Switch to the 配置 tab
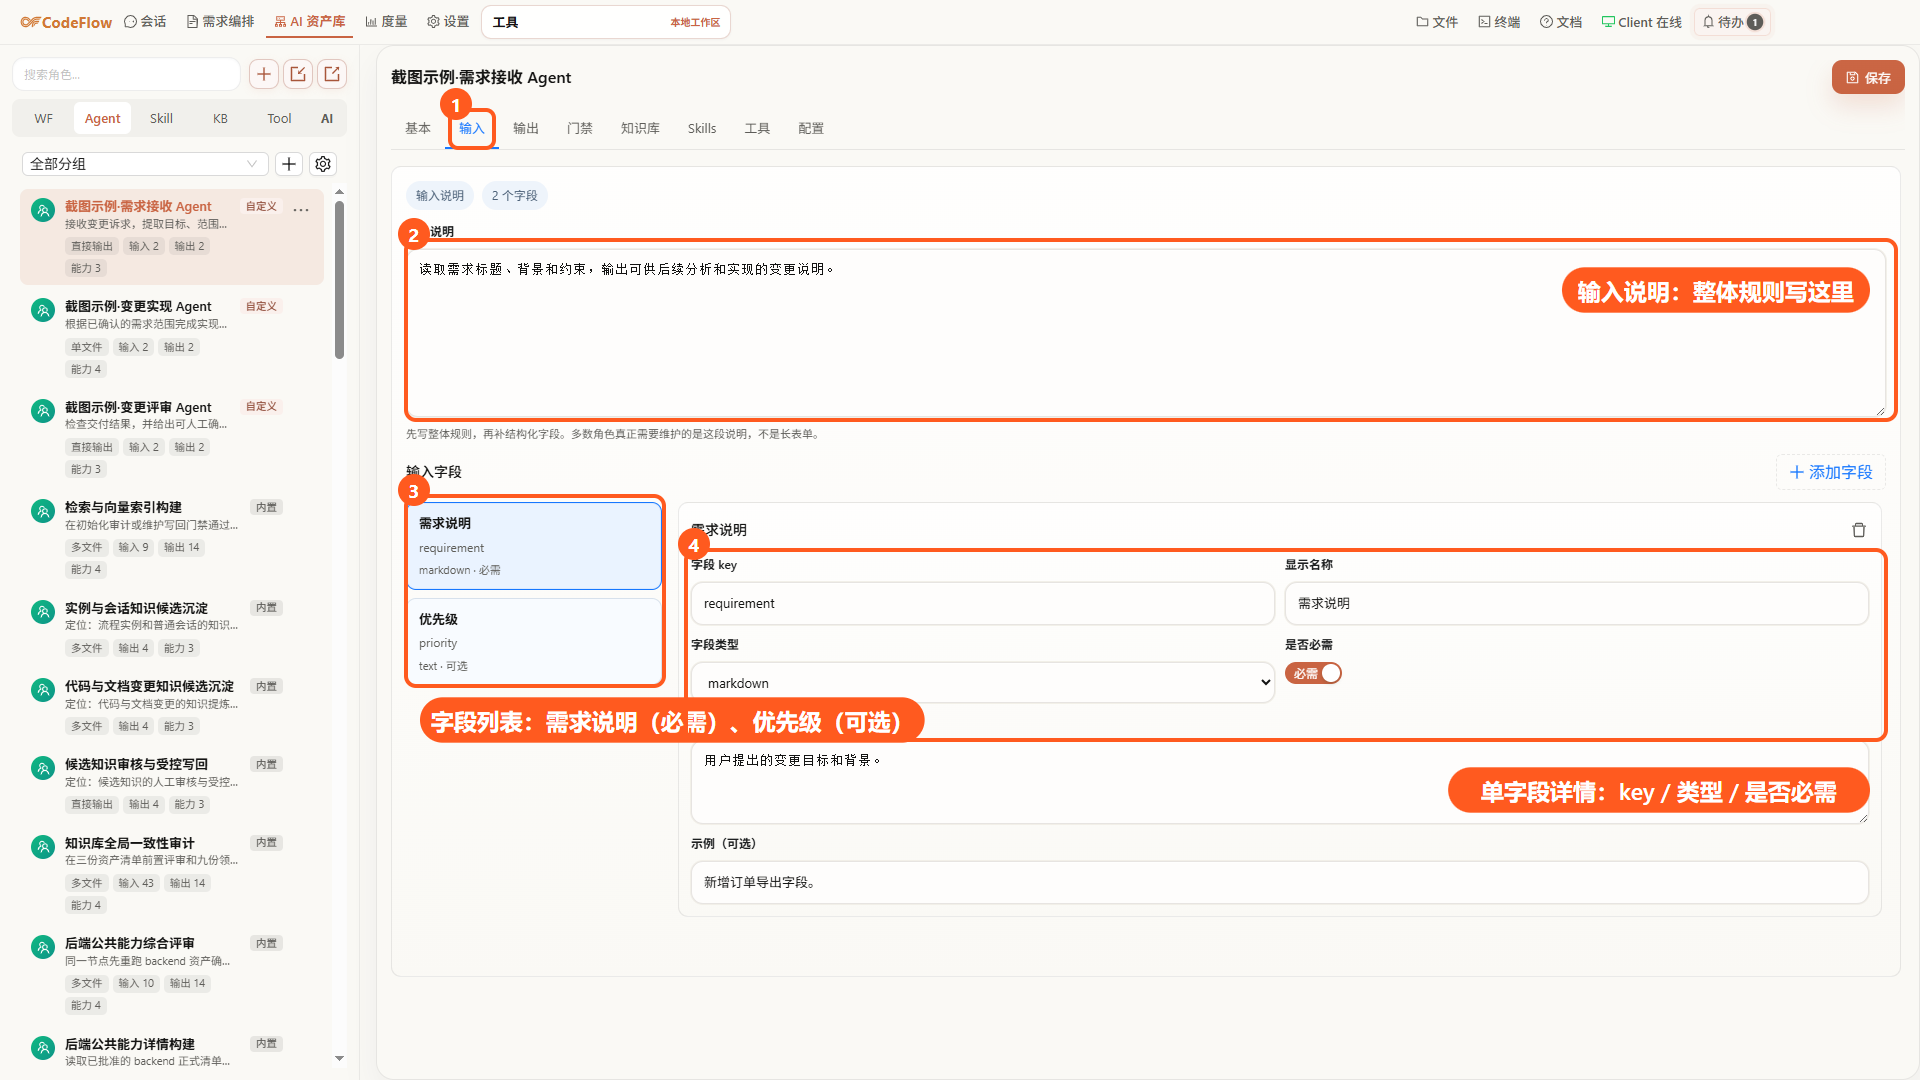 (x=811, y=128)
